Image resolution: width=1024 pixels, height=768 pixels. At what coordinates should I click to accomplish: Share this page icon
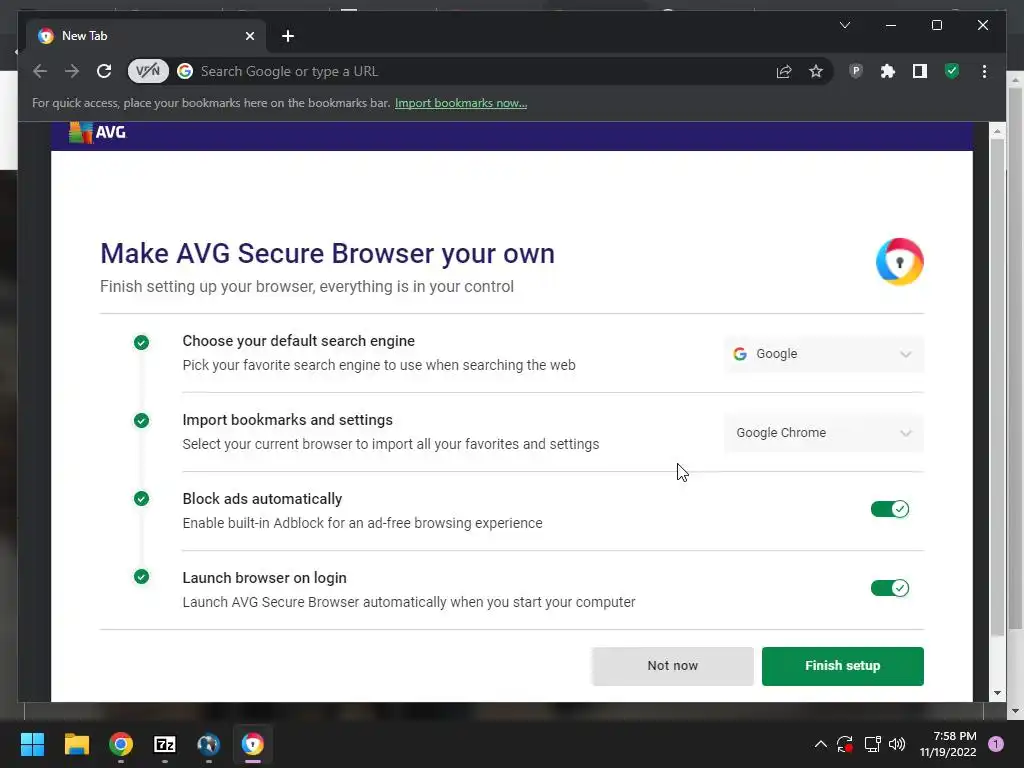click(x=784, y=71)
